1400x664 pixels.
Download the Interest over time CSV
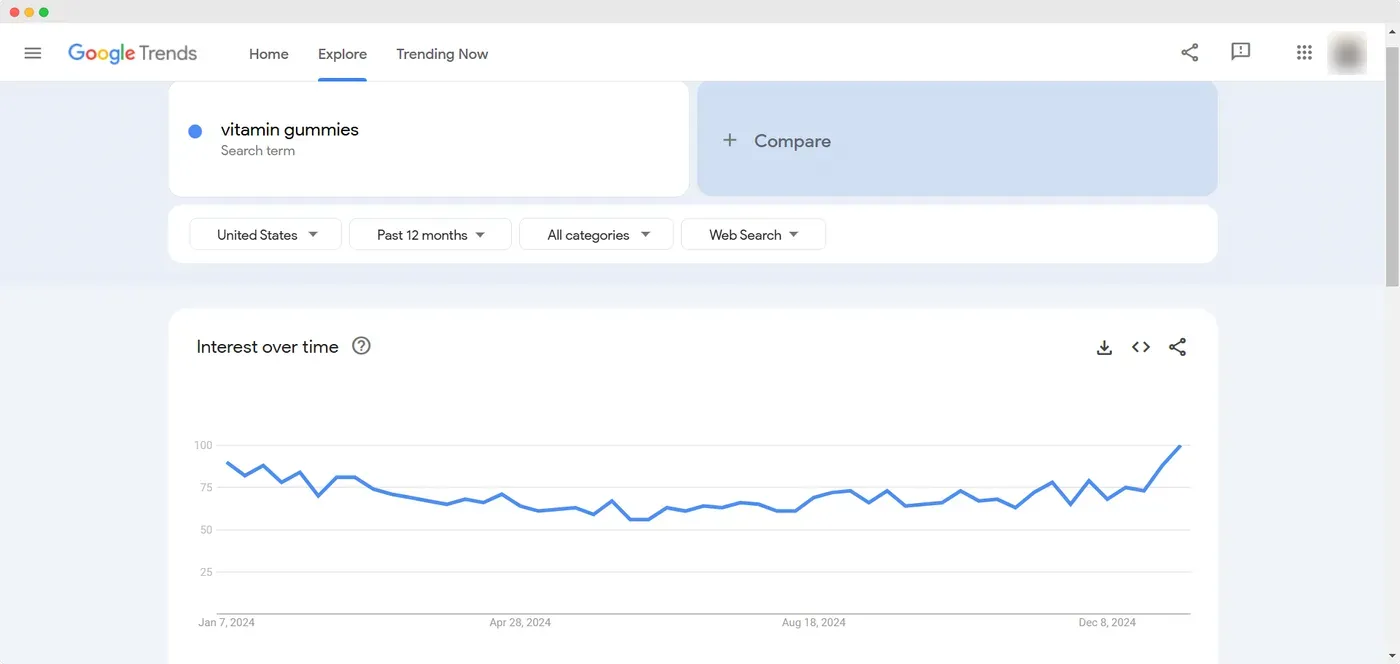click(x=1104, y=347)
